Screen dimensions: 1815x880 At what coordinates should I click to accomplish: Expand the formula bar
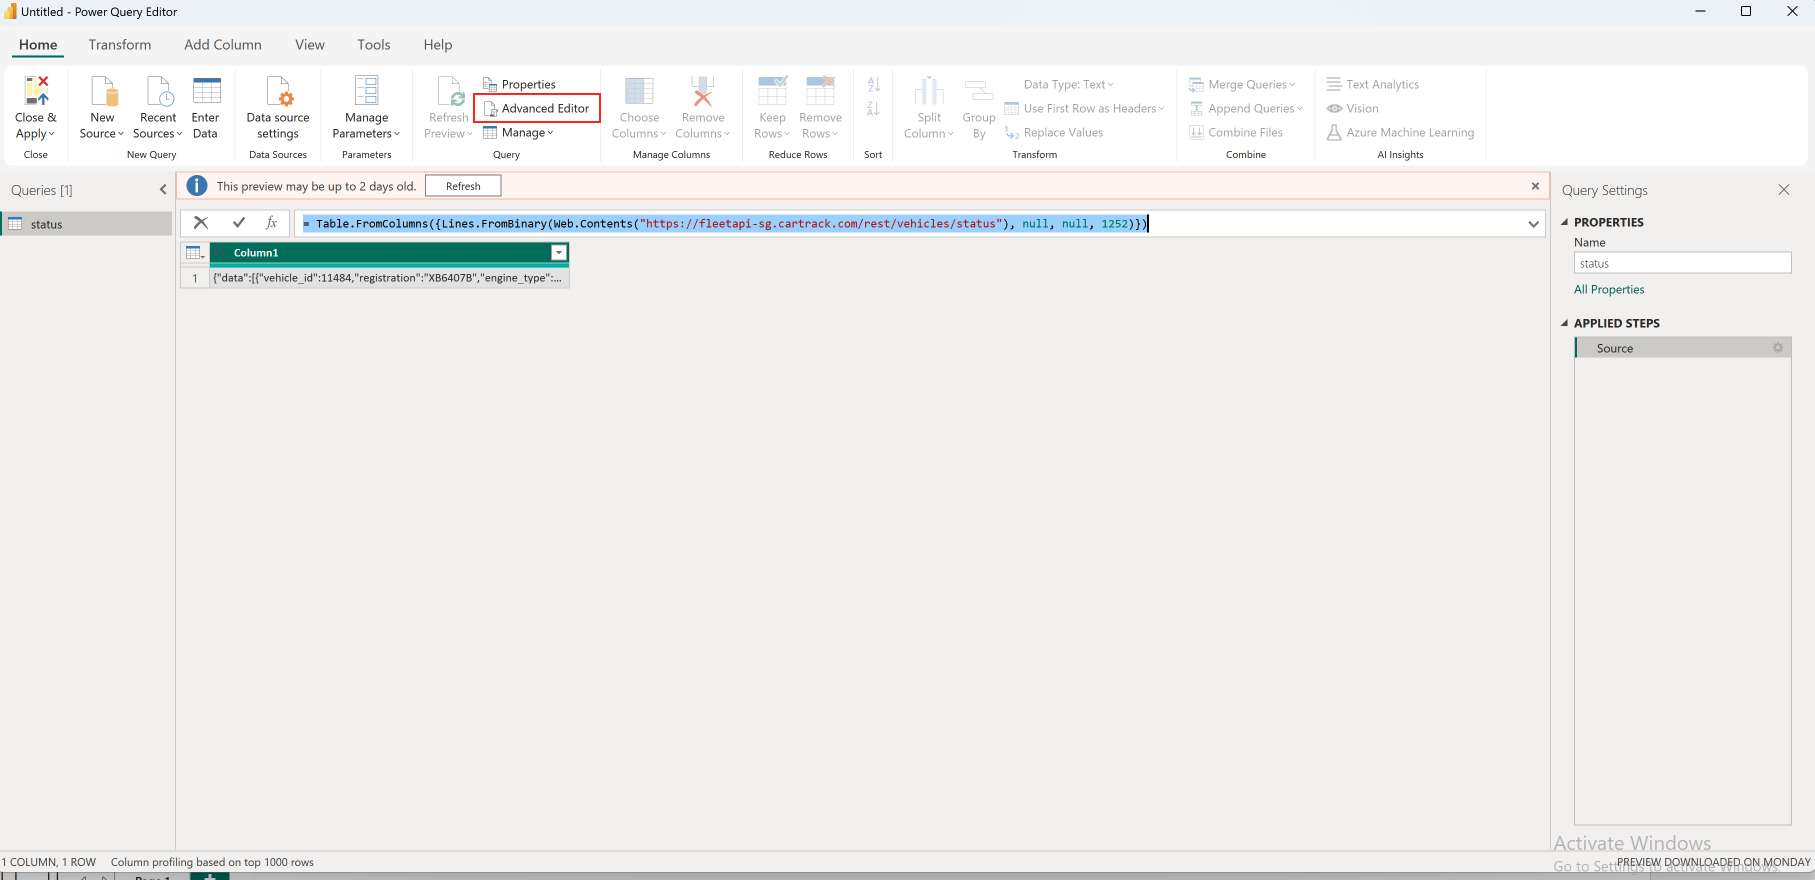click(1533, 224)
